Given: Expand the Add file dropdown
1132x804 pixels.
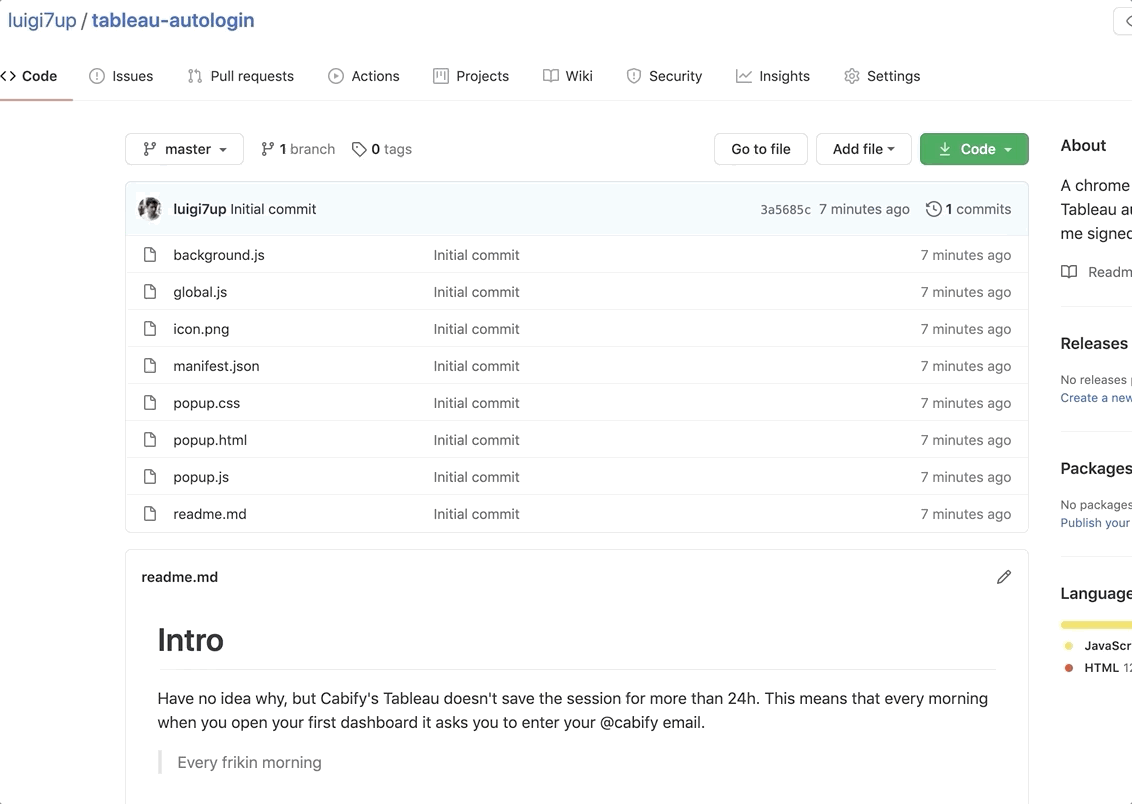Looking at the screenshot, I should point(863,149).
